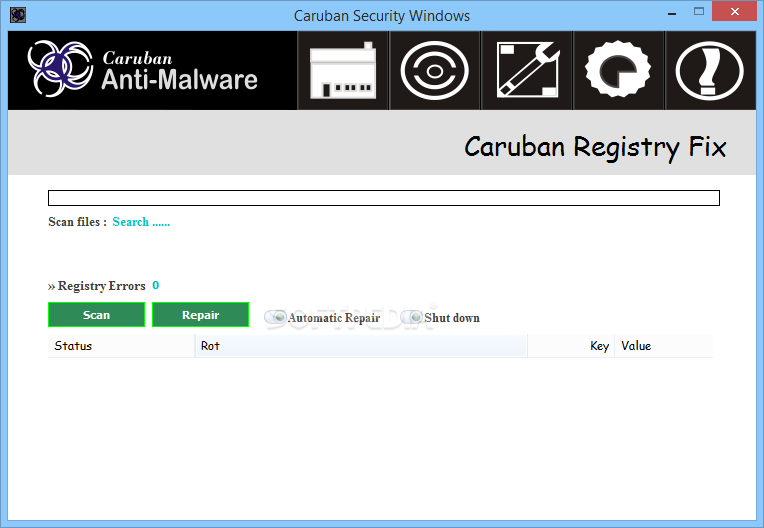This screenshot has height=528, width=764.
Task: Start registry scan with Scan button
Action: pos(96,315)
